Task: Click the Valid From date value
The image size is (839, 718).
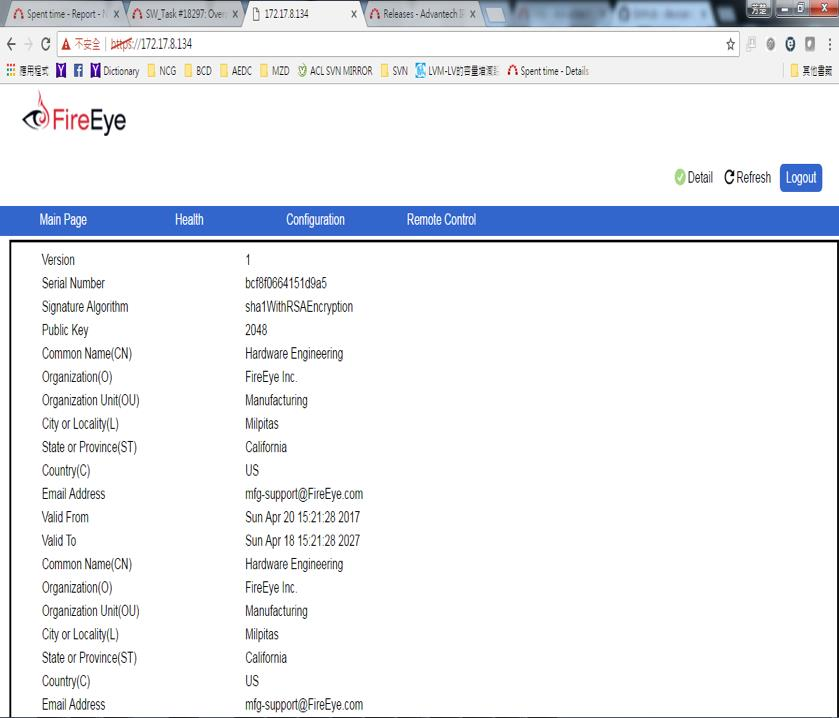Action: coord(302,517)
